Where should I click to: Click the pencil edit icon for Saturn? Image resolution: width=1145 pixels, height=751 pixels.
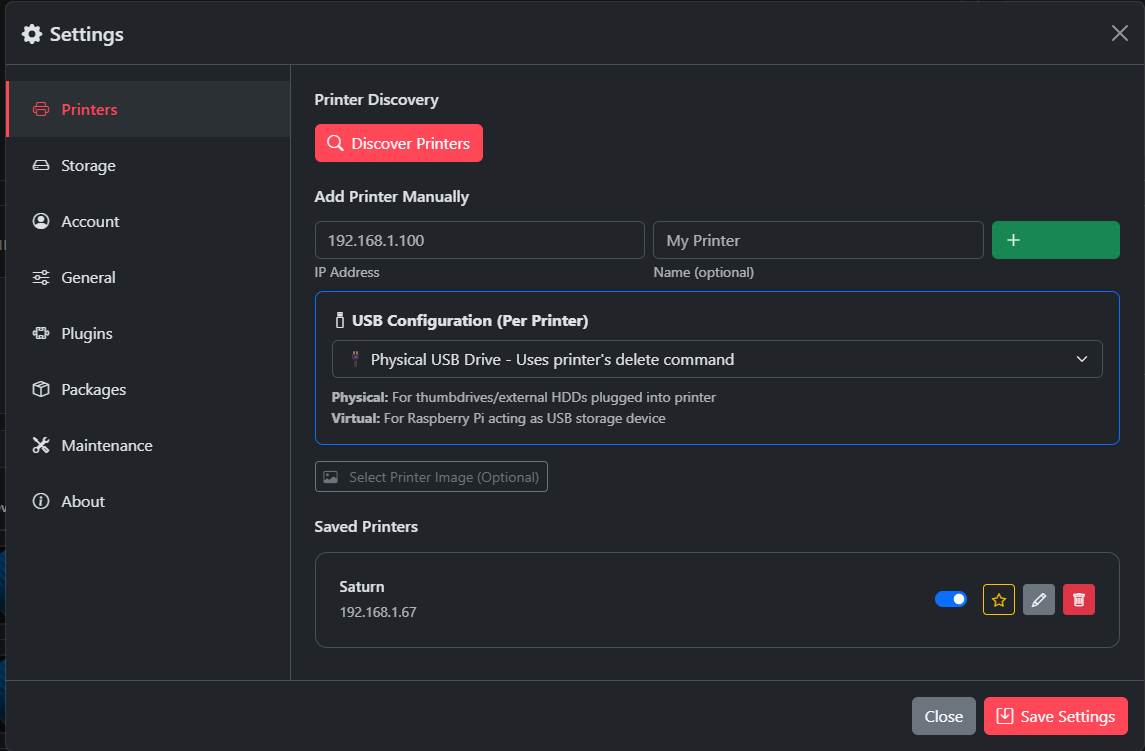[1039, 600]
